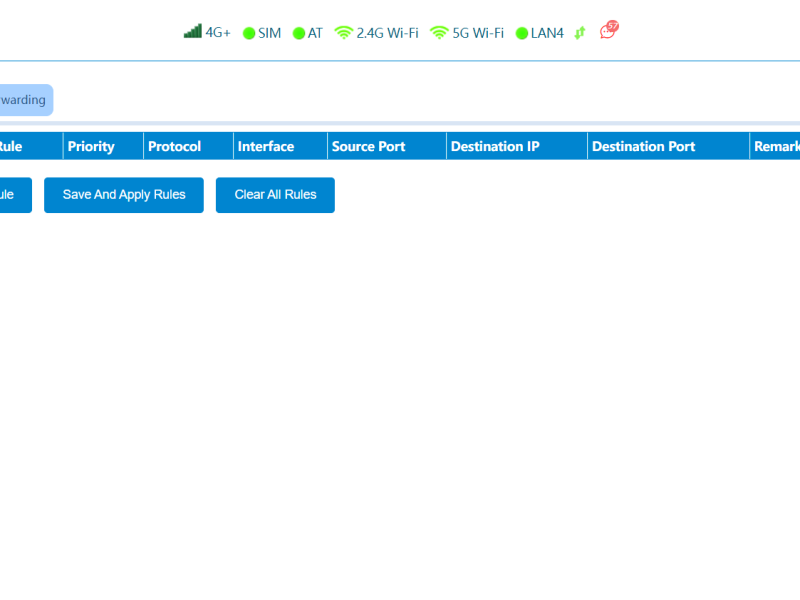Click the cellular signal strength bars icon
Screen dimensions: 800x600
tap(192, 32)
